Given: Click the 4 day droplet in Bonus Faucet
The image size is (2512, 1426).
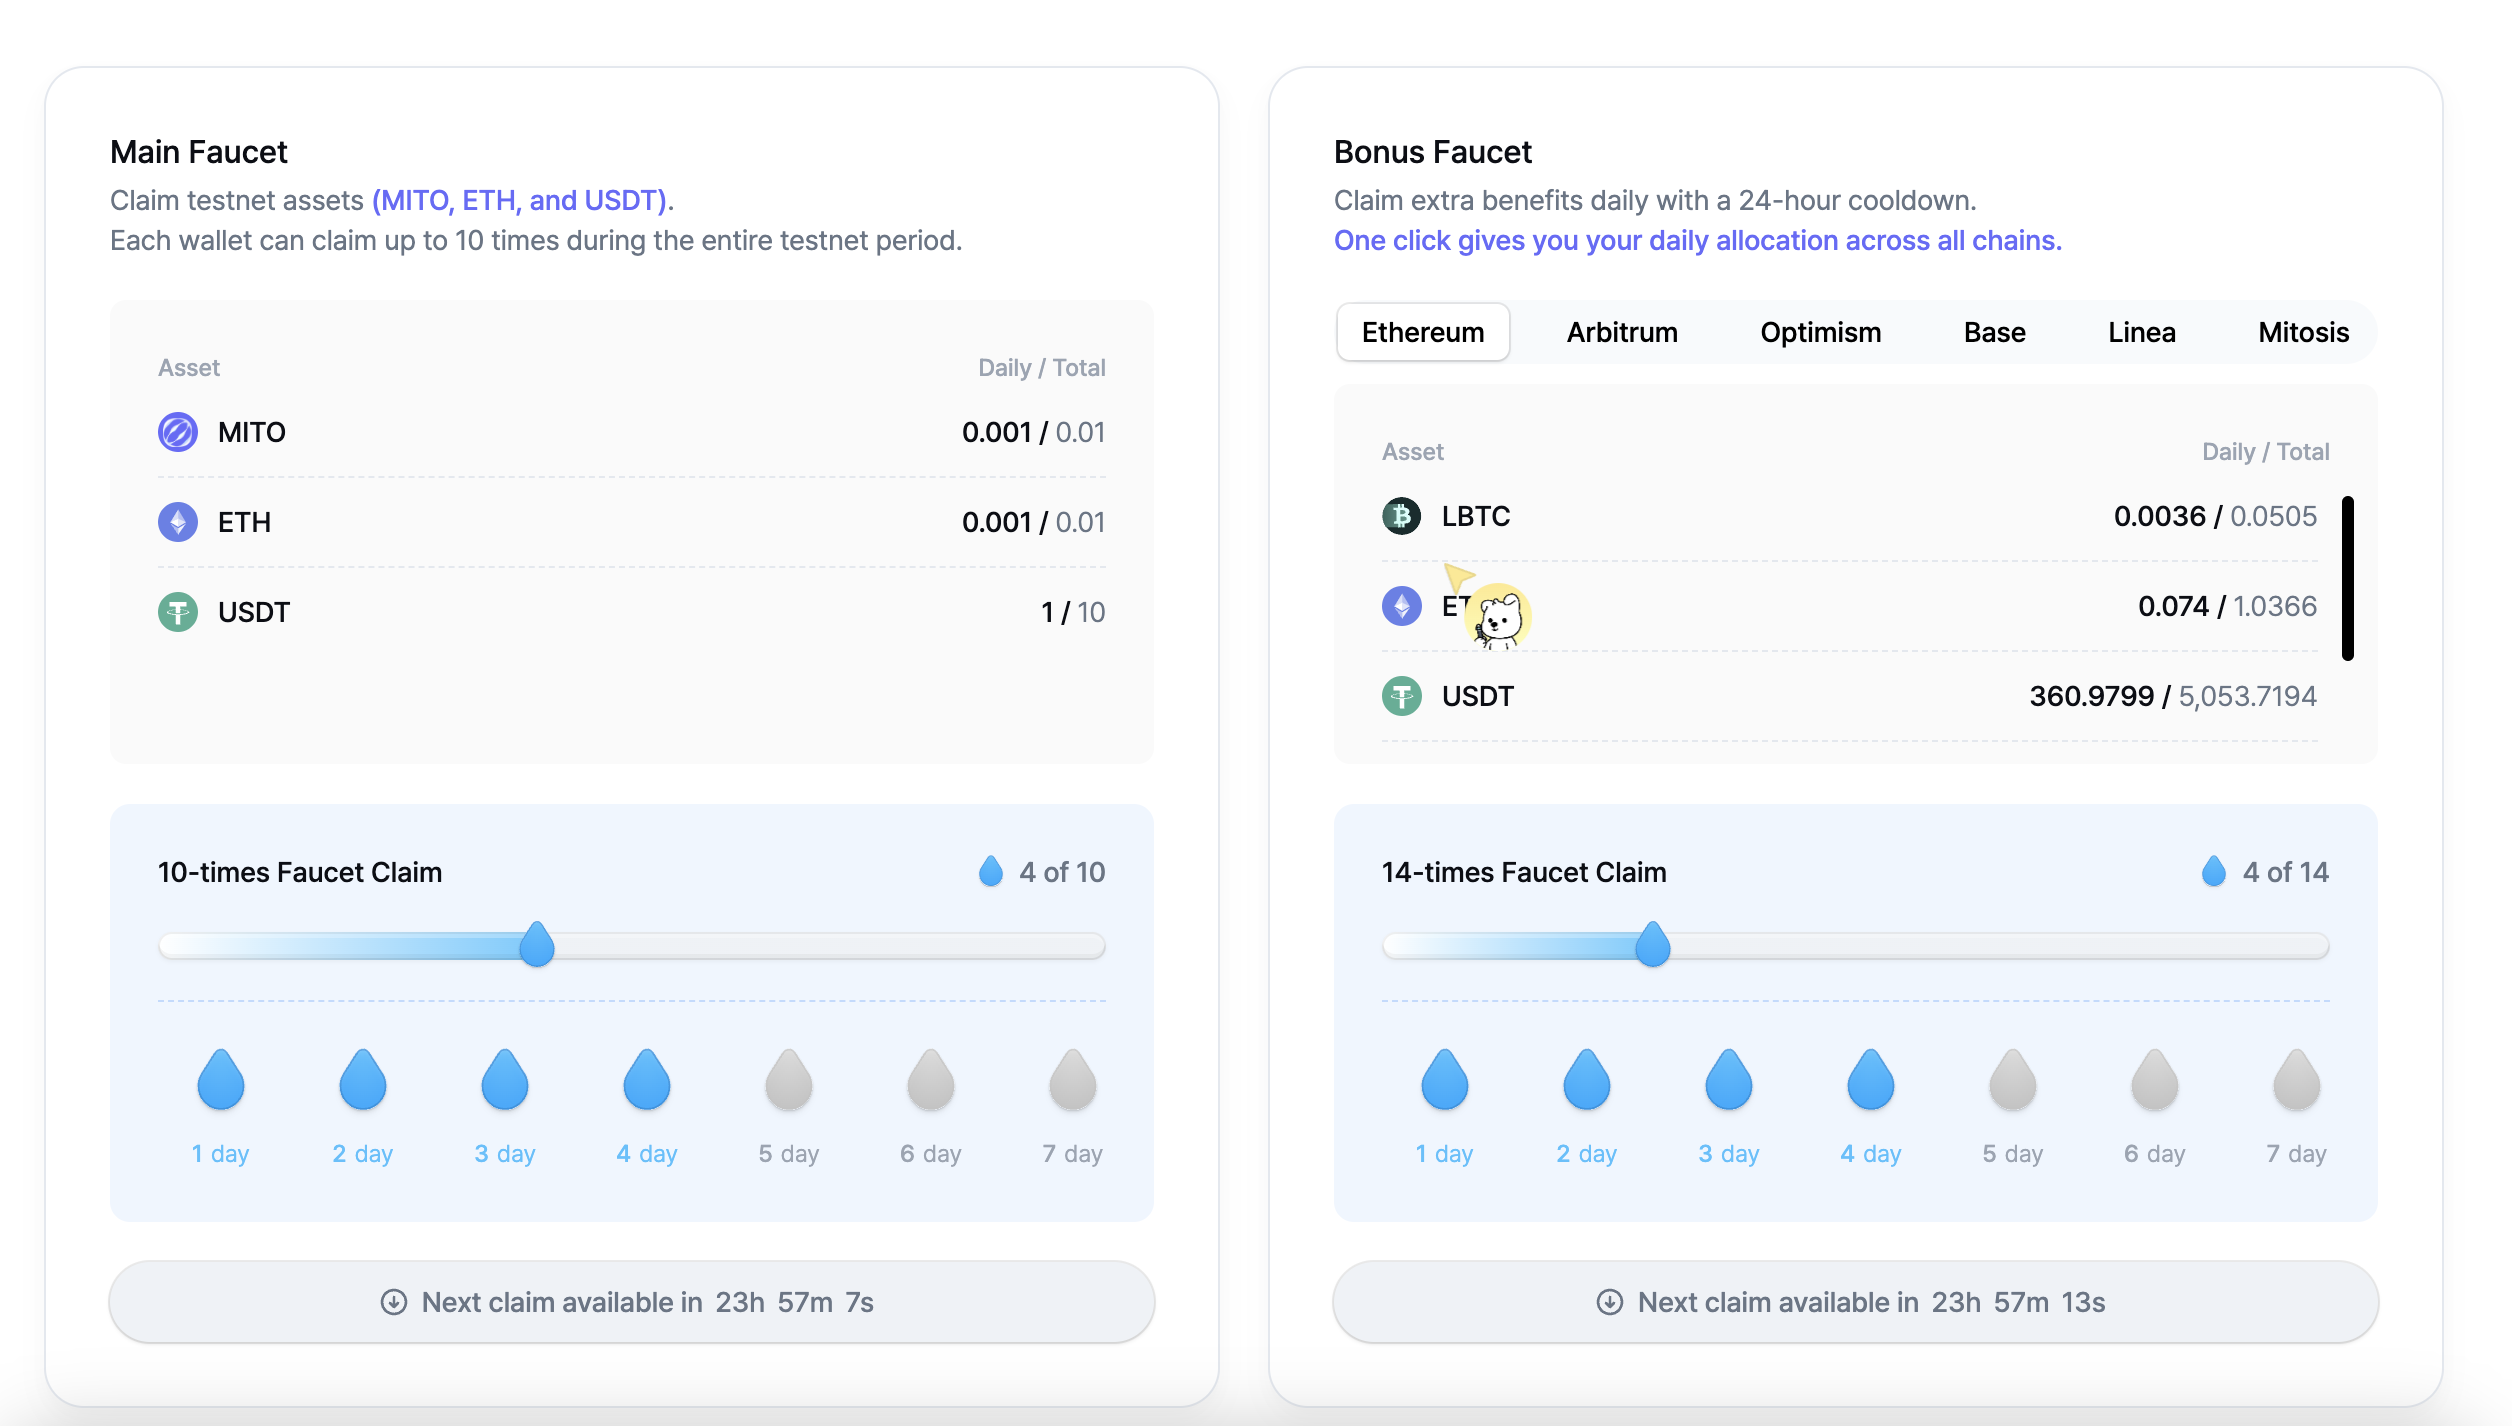Looking at the screenshot, I should (x=1870, y=1080).
